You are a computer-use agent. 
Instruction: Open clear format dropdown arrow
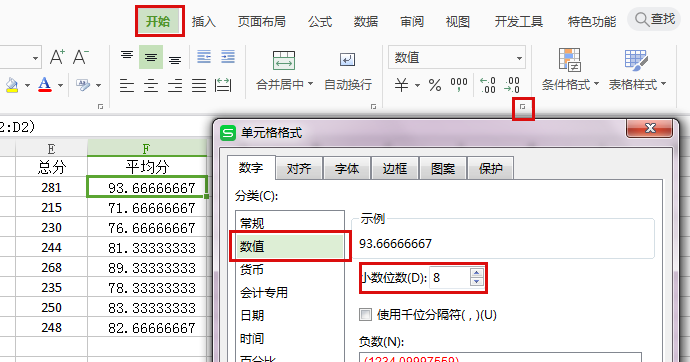click(99, 85)
